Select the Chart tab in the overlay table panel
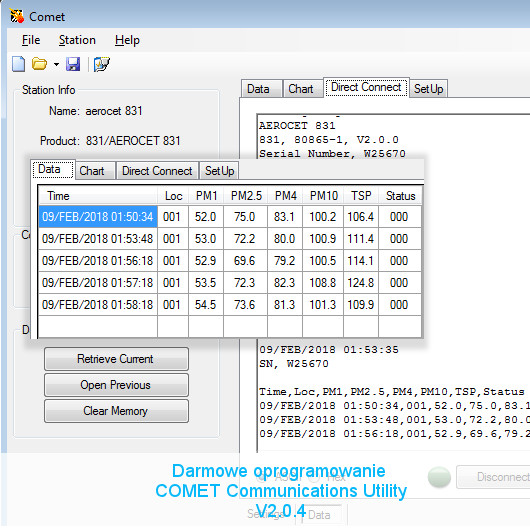The image size is (530, 530). point(95,171)
